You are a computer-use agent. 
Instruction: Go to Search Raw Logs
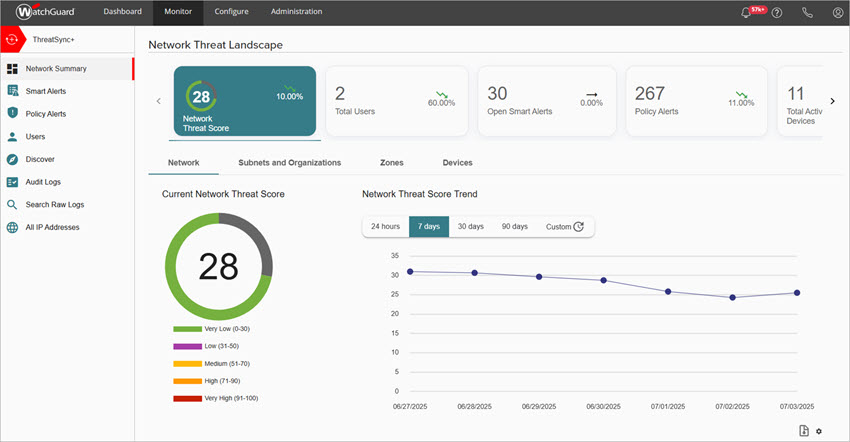pyautogui.click(x=54, y=204)
